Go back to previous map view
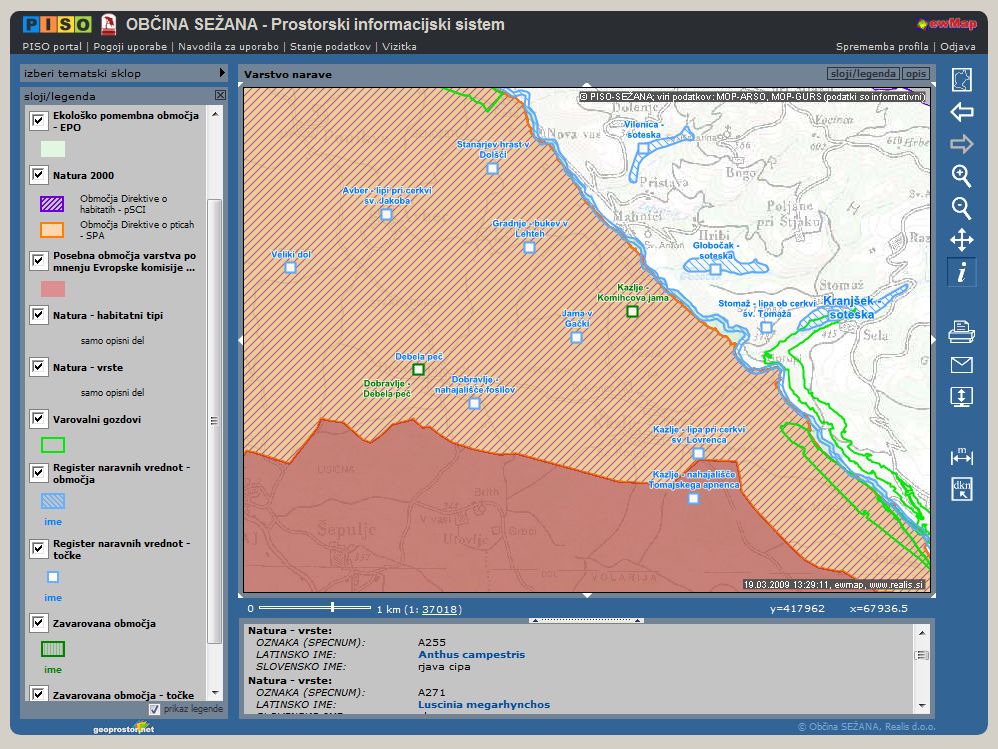This screenshot has width=998, height=749. (x=961, y=112)
